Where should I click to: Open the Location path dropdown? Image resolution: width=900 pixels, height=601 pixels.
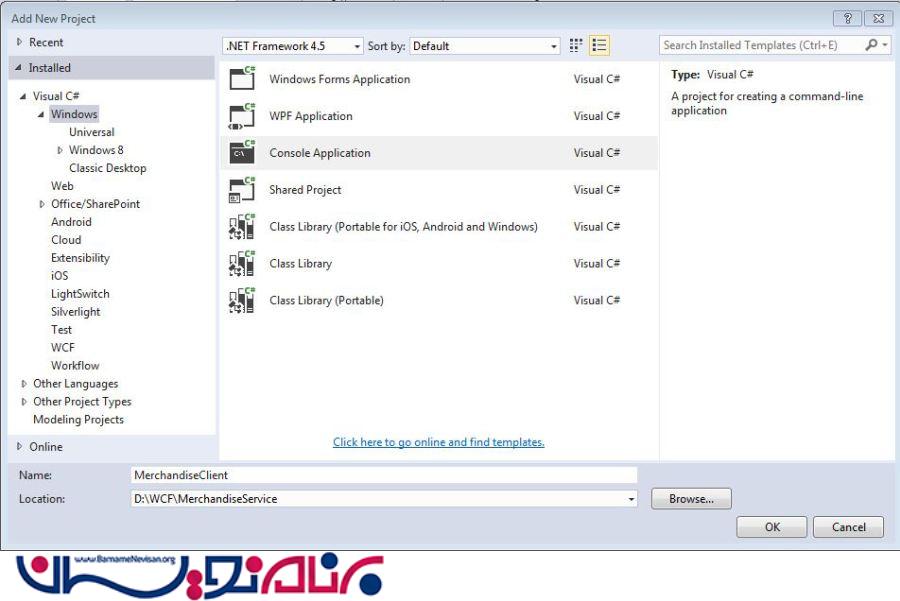[x=631, y=499]
